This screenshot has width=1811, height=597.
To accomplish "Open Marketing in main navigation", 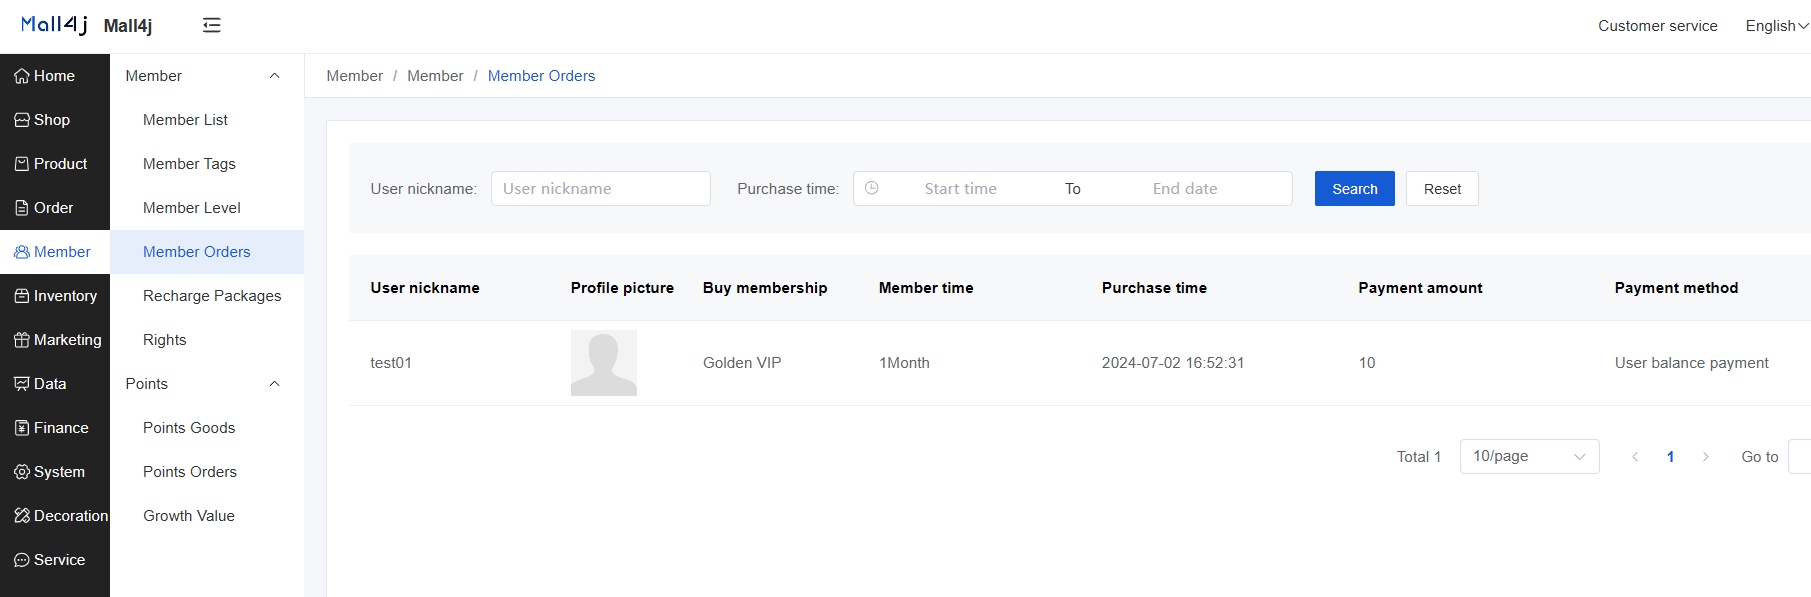I will pos(55,340).
